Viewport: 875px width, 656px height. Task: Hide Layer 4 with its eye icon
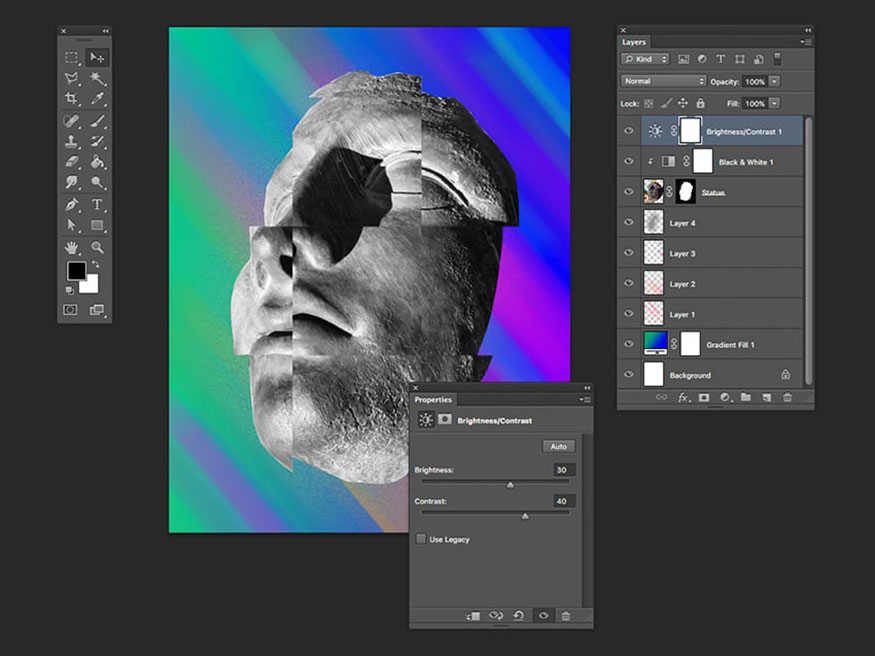pyautogui.click(x=629, y=223)
